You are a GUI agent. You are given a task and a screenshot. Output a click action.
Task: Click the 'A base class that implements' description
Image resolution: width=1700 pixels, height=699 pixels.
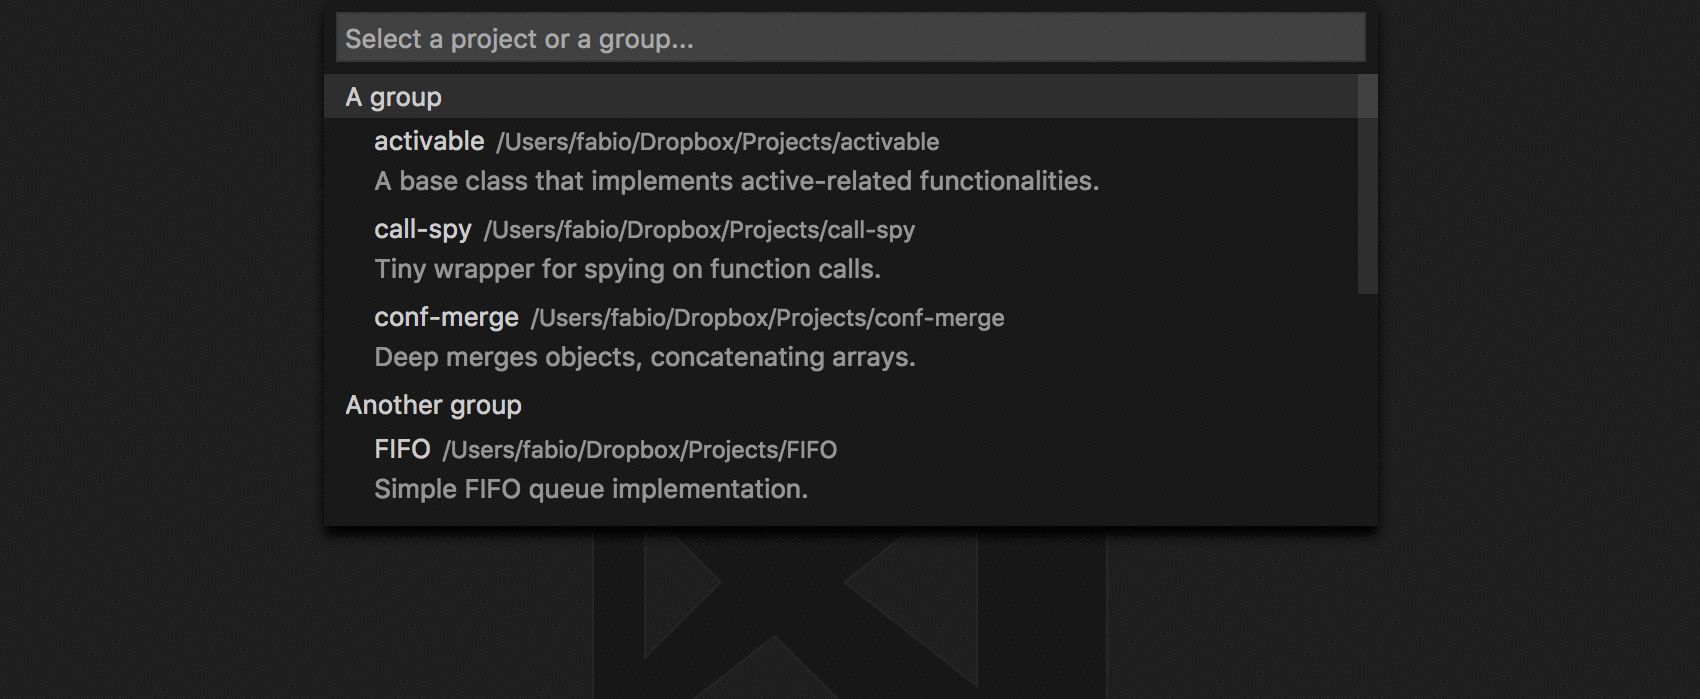pos(736,181)
